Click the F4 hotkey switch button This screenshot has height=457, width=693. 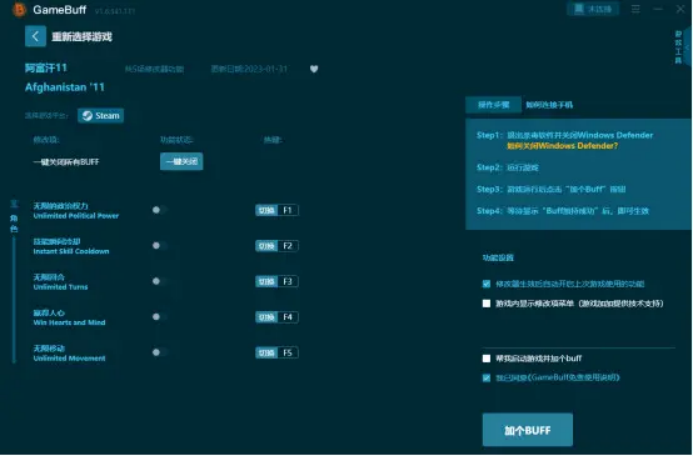277,317
